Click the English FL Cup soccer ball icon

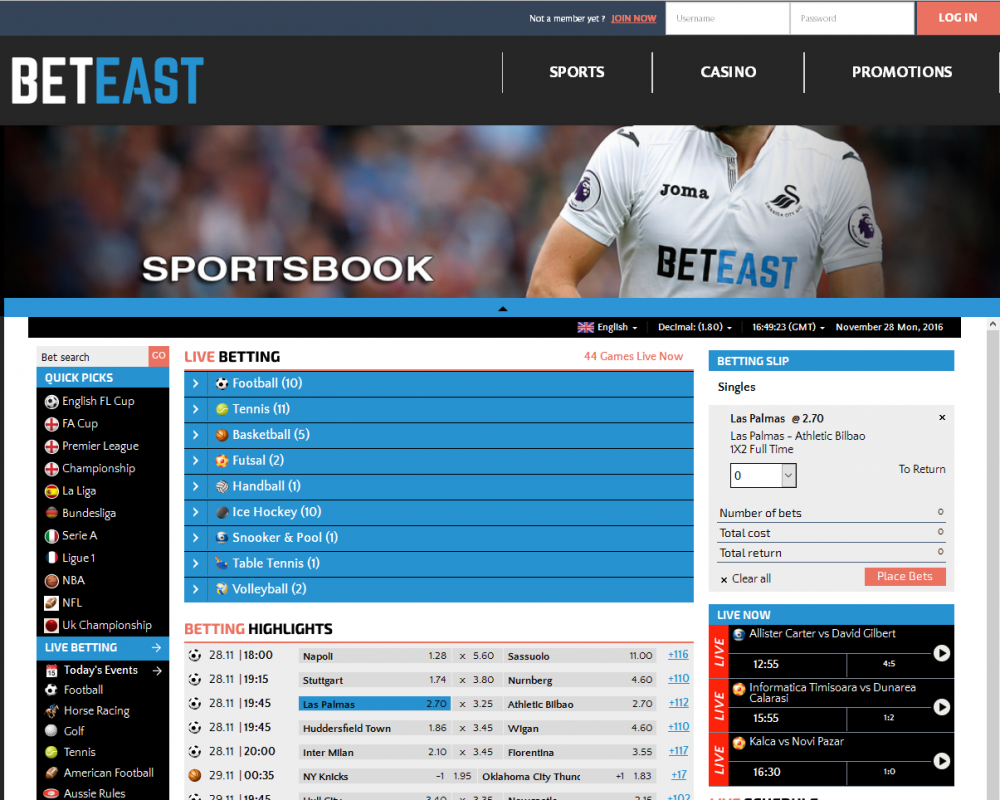tap(52, 402)
